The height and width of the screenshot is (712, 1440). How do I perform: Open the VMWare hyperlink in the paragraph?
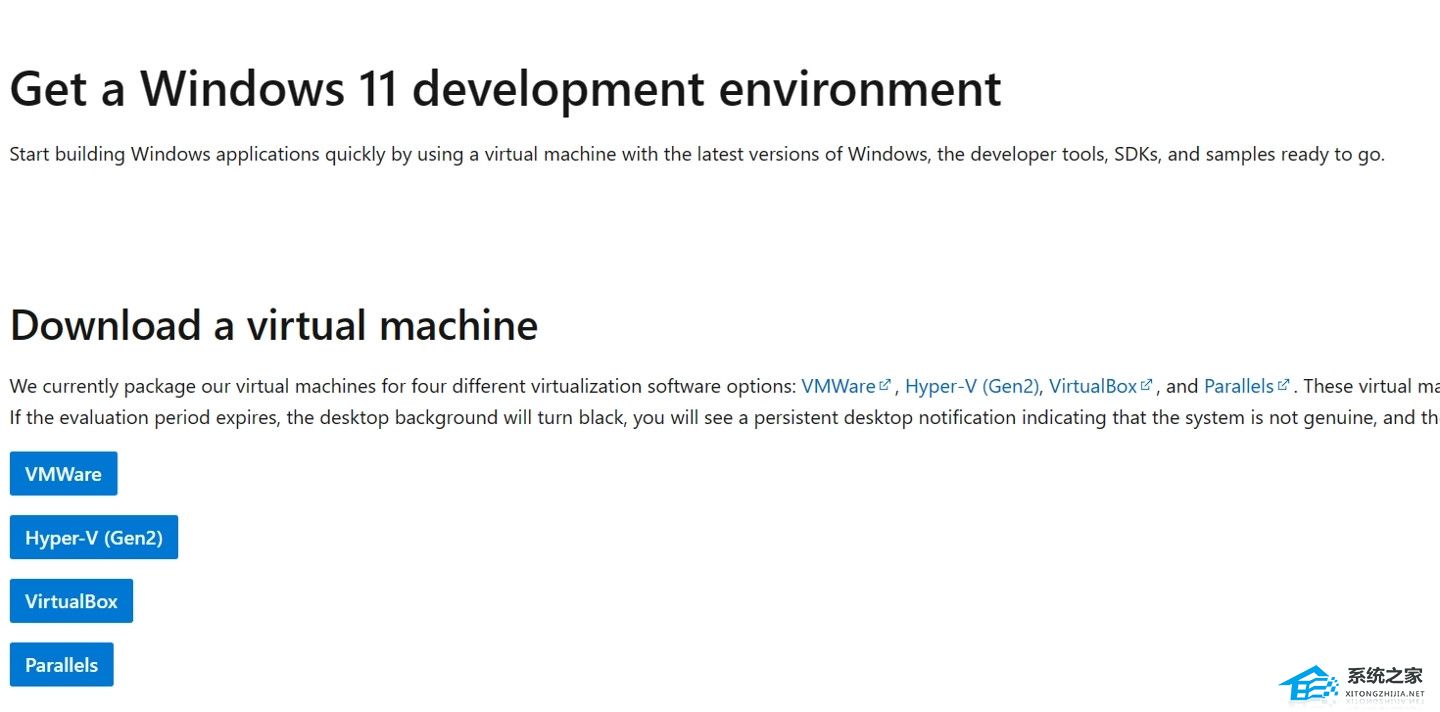pyautogui.click(x=838, y=386)
